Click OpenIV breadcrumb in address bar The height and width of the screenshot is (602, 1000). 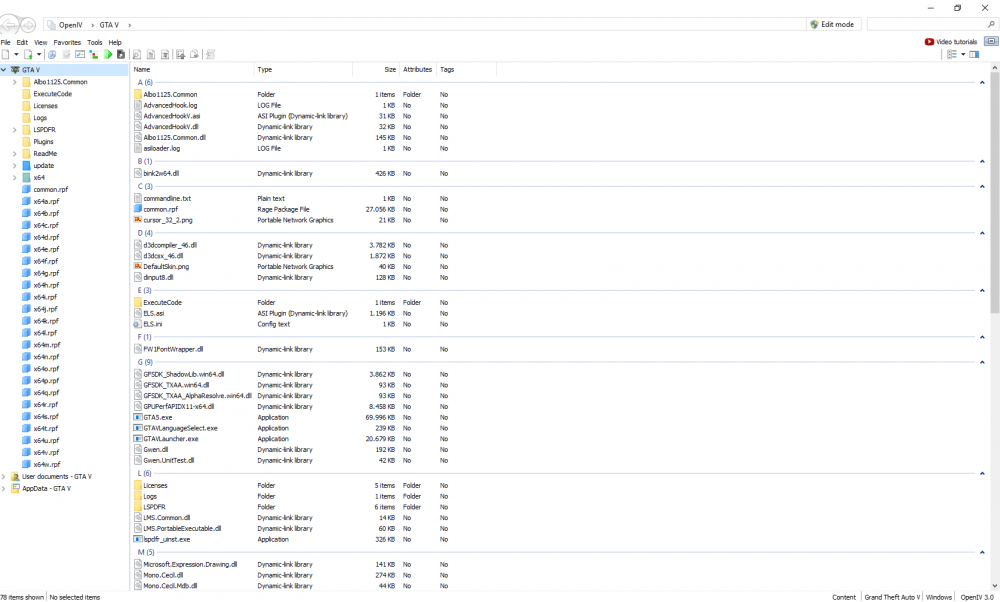(71, 25)
